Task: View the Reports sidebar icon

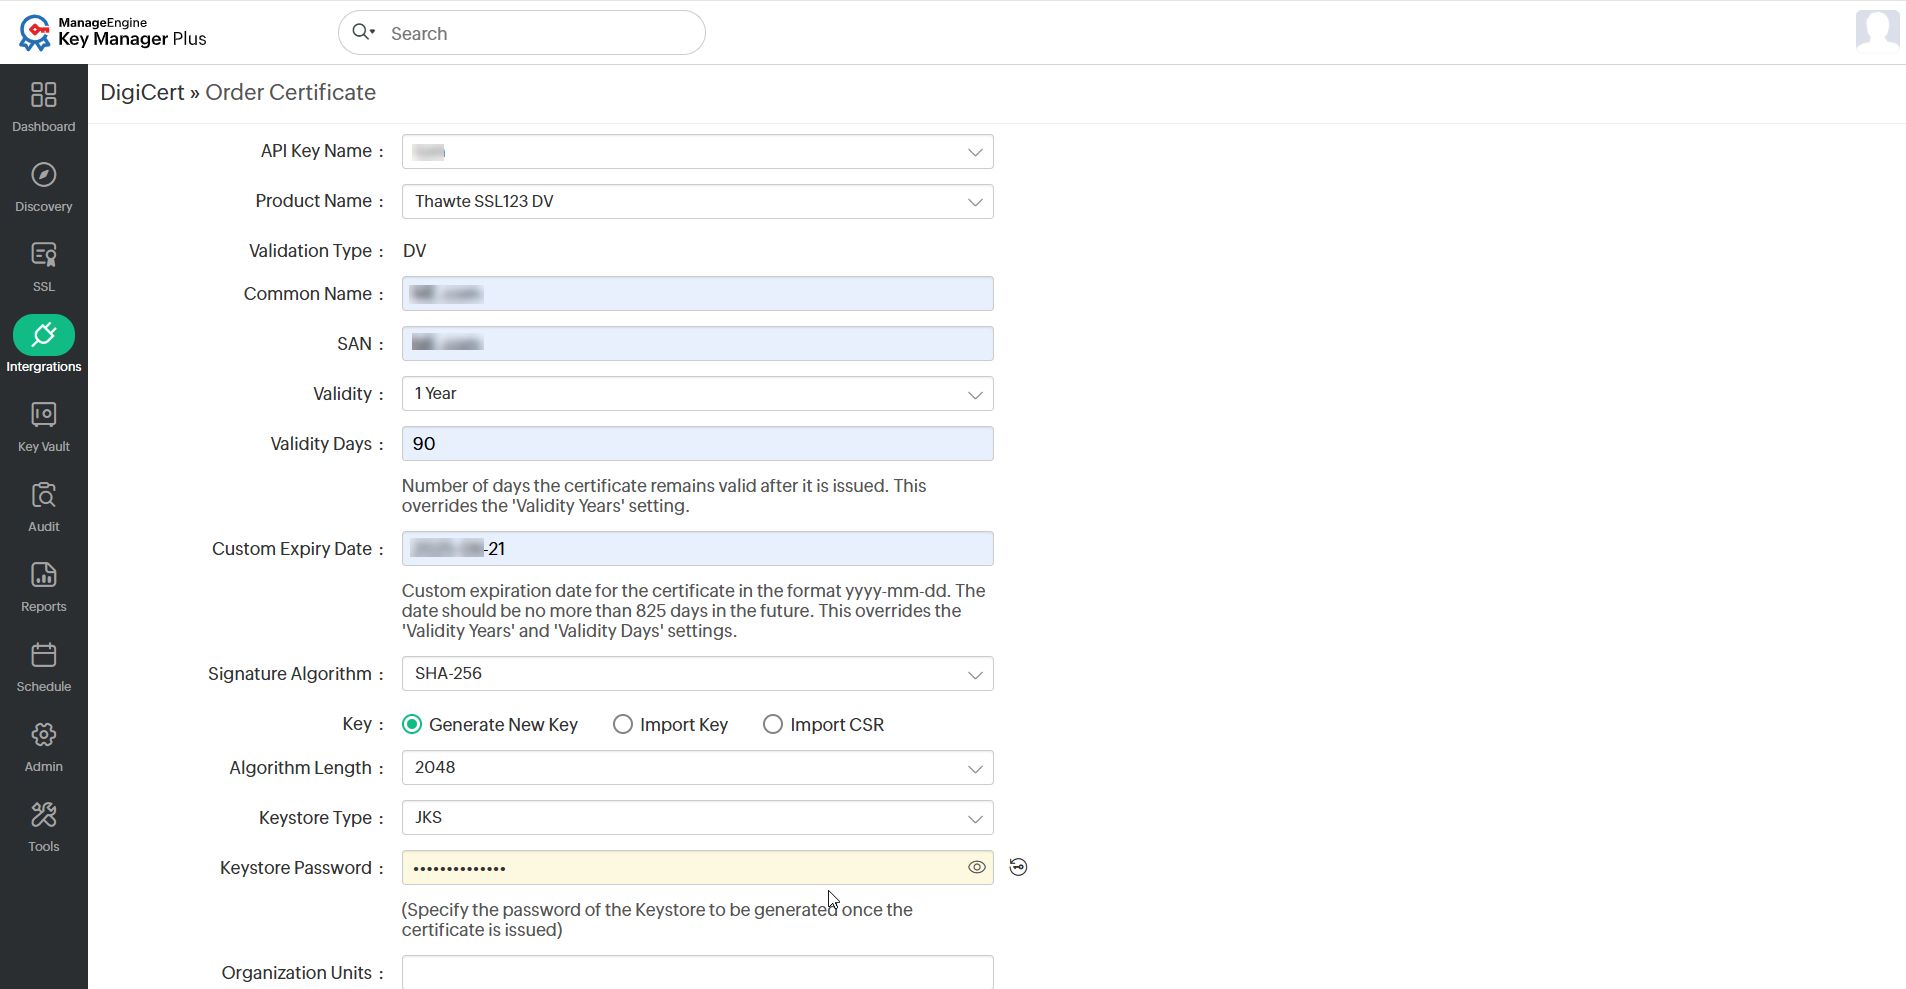Action: point(44,575)
